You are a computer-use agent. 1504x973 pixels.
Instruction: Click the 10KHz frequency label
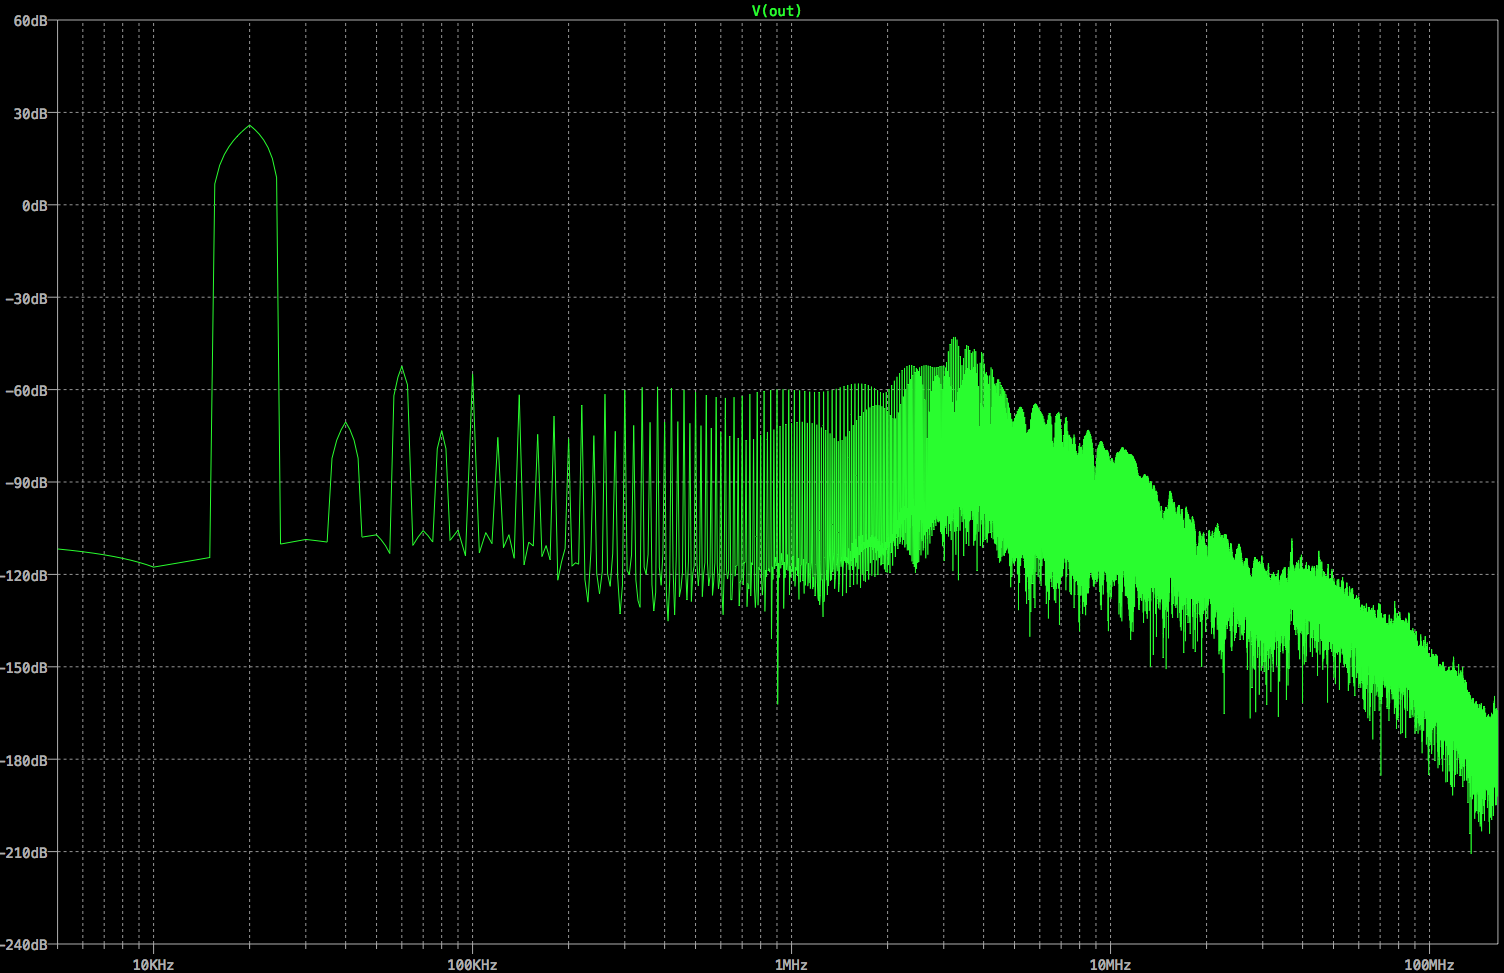(153, 965)
